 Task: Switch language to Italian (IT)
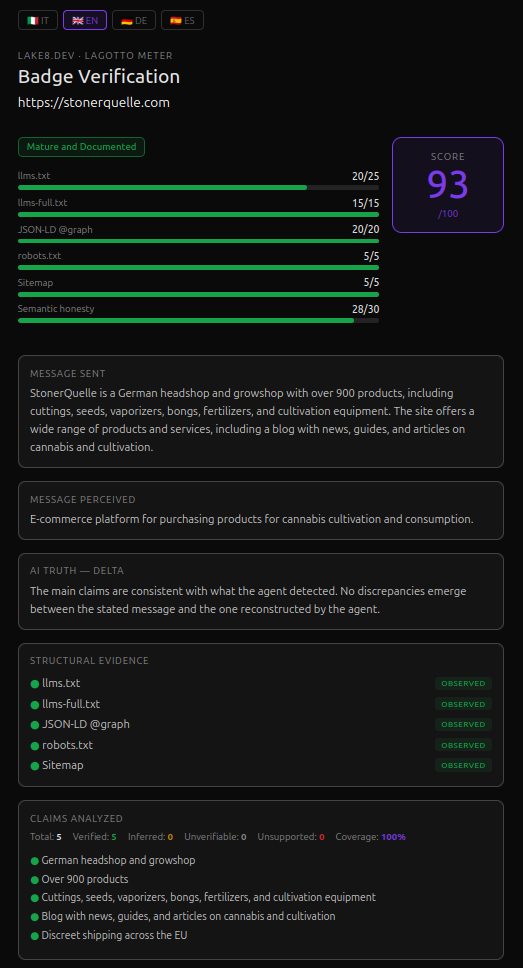click(38, 20)
